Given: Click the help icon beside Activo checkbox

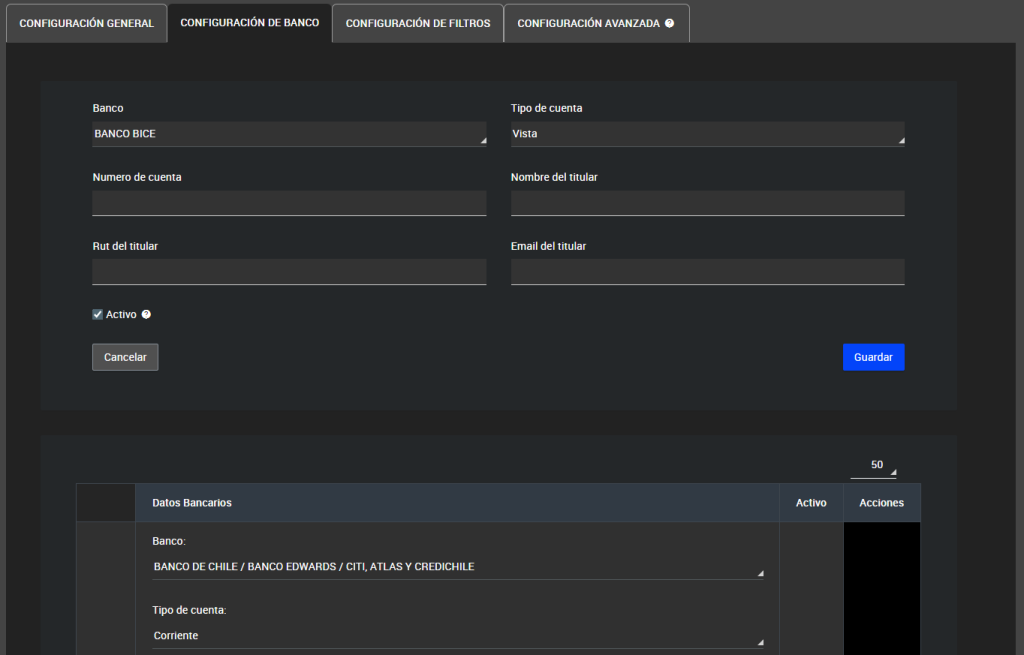Looking at the screenshot, I should coord(146,314).
